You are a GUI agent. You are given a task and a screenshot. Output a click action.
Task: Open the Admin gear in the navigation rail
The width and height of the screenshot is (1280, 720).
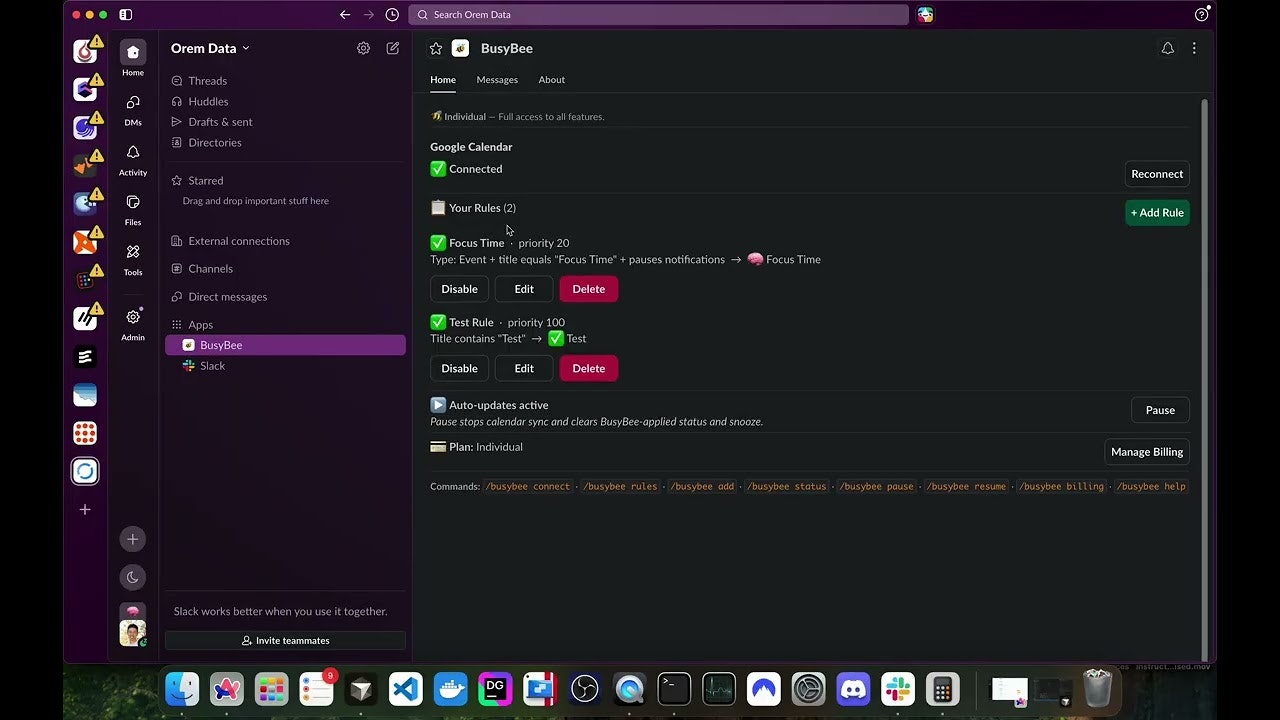pos(133,323)
